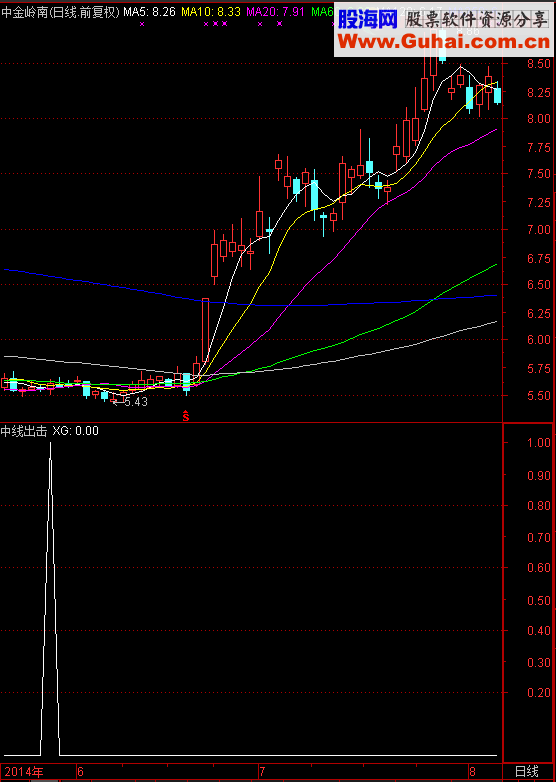Click the XG: 0.00 indicator value
The image size is (556, 782).
[x=76, y=431]
